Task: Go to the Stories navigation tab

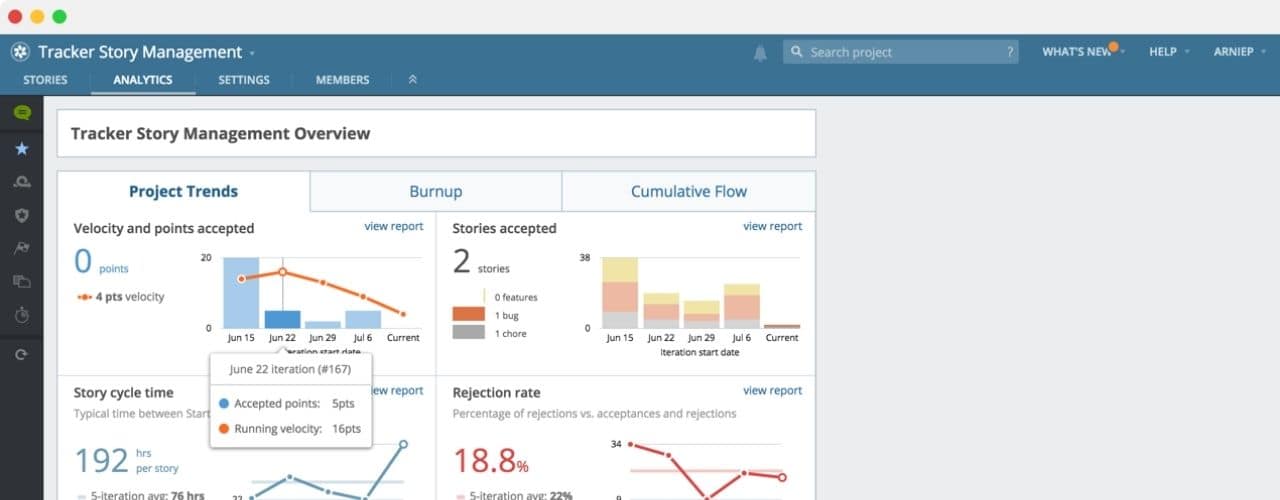Action: pyautogui.click(x=45, y=80)
